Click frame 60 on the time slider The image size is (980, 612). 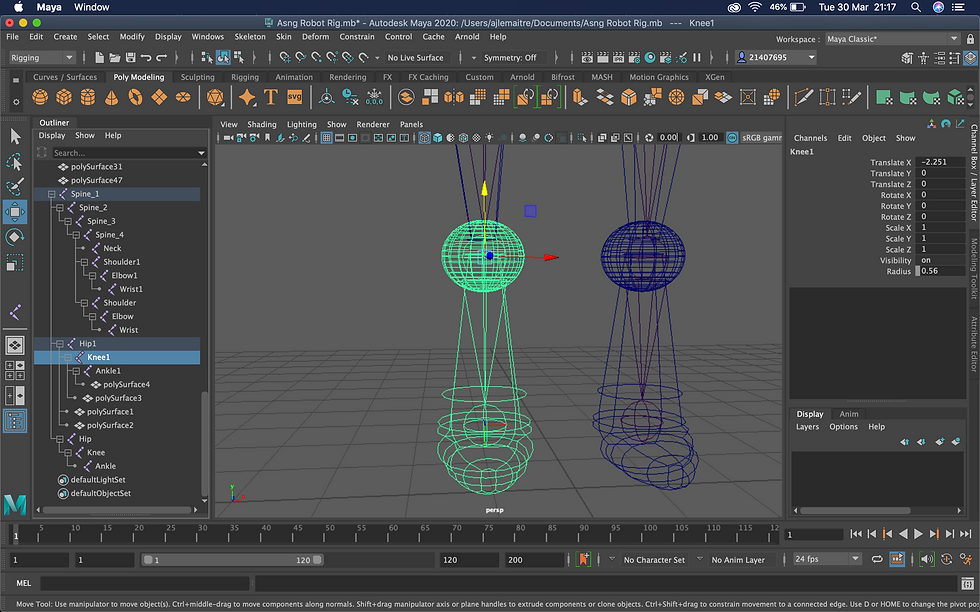pyautogui.click(x=392, y=534)
